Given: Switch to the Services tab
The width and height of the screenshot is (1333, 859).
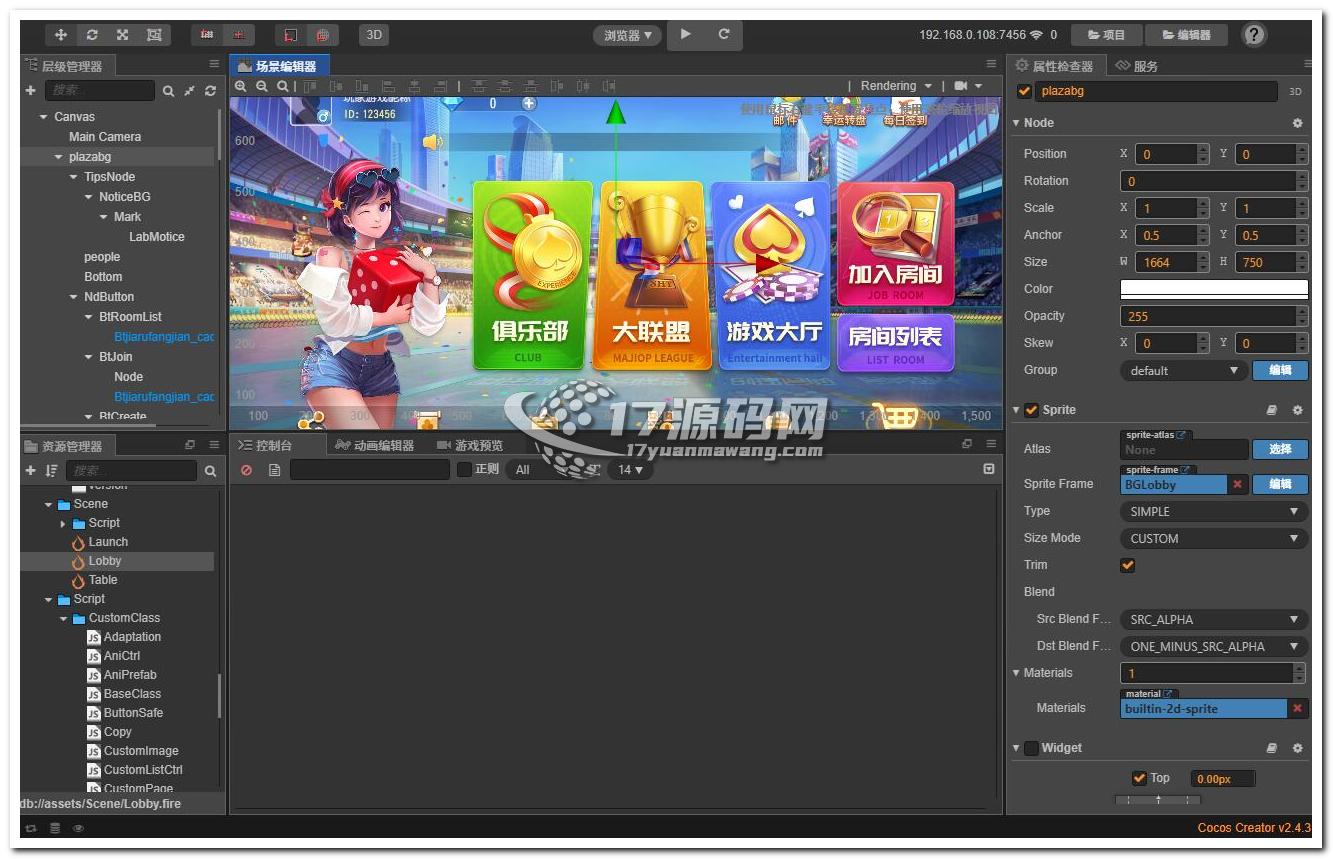Looking at the screenshot, I should (1137, 66).
